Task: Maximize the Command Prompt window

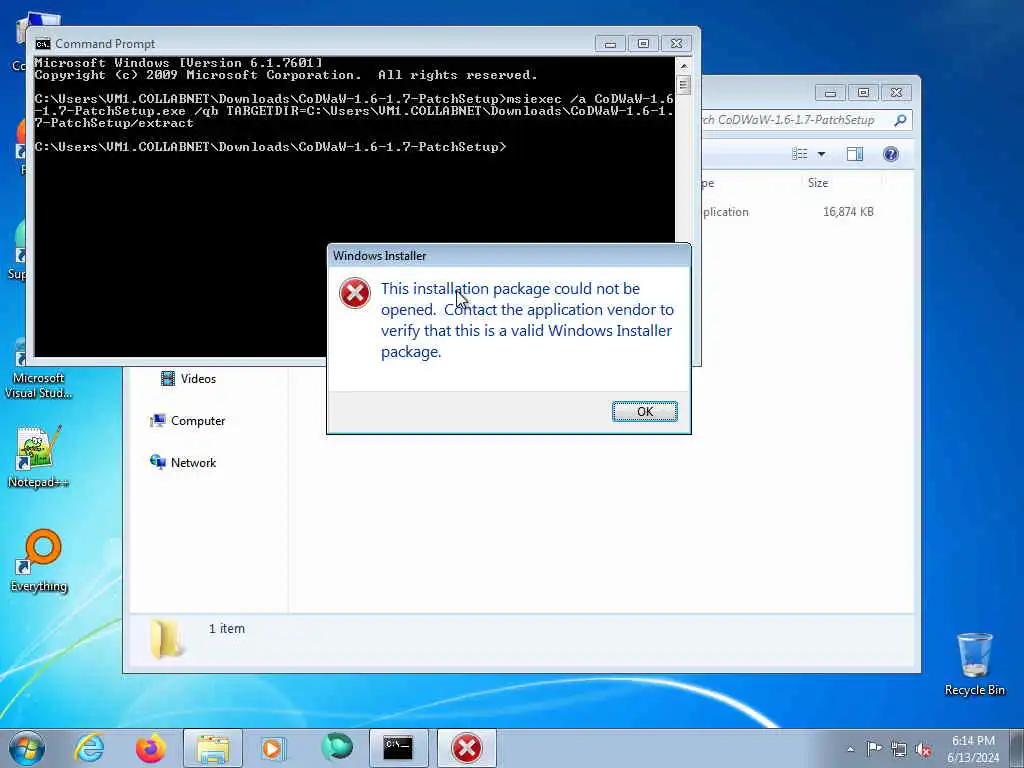Action: pos(643,44)
